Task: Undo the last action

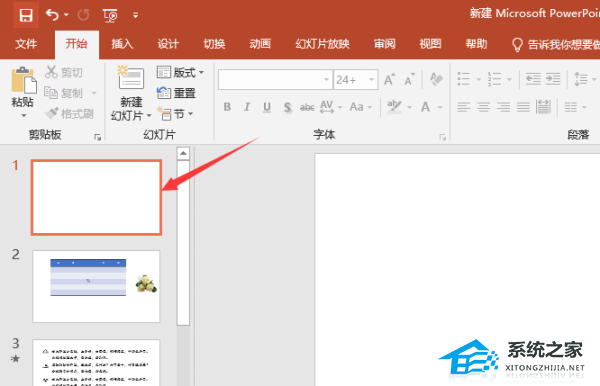Action: point(52,15)
